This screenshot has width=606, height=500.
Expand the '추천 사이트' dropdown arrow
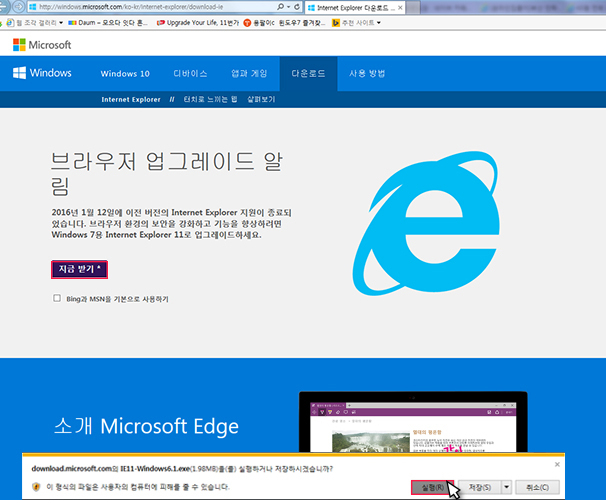pyautogui.click(x=379, y=23)
